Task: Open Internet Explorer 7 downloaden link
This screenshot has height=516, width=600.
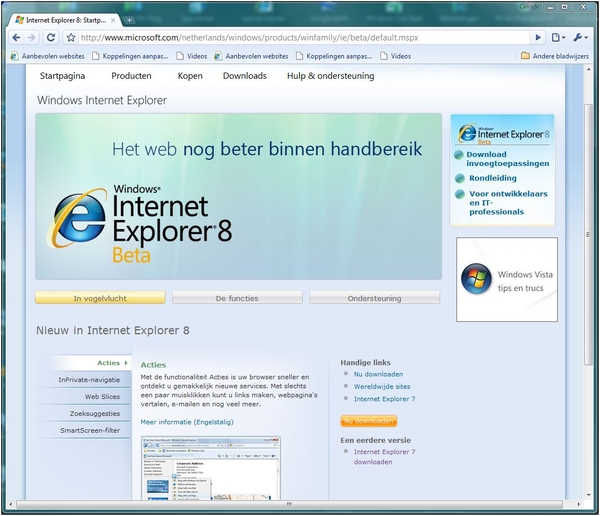Action: tap(384, 457)
